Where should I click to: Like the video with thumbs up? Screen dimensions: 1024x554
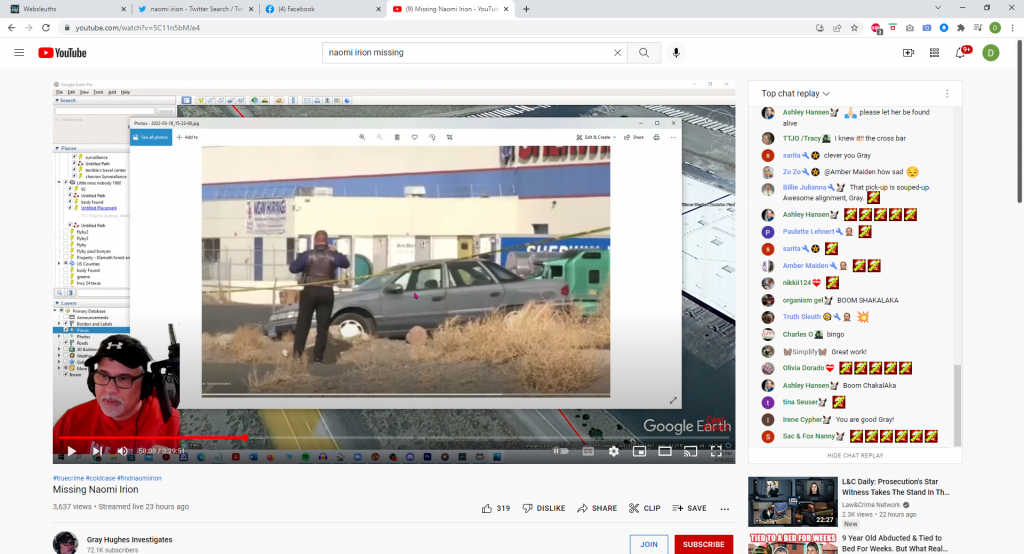(488, 508)
